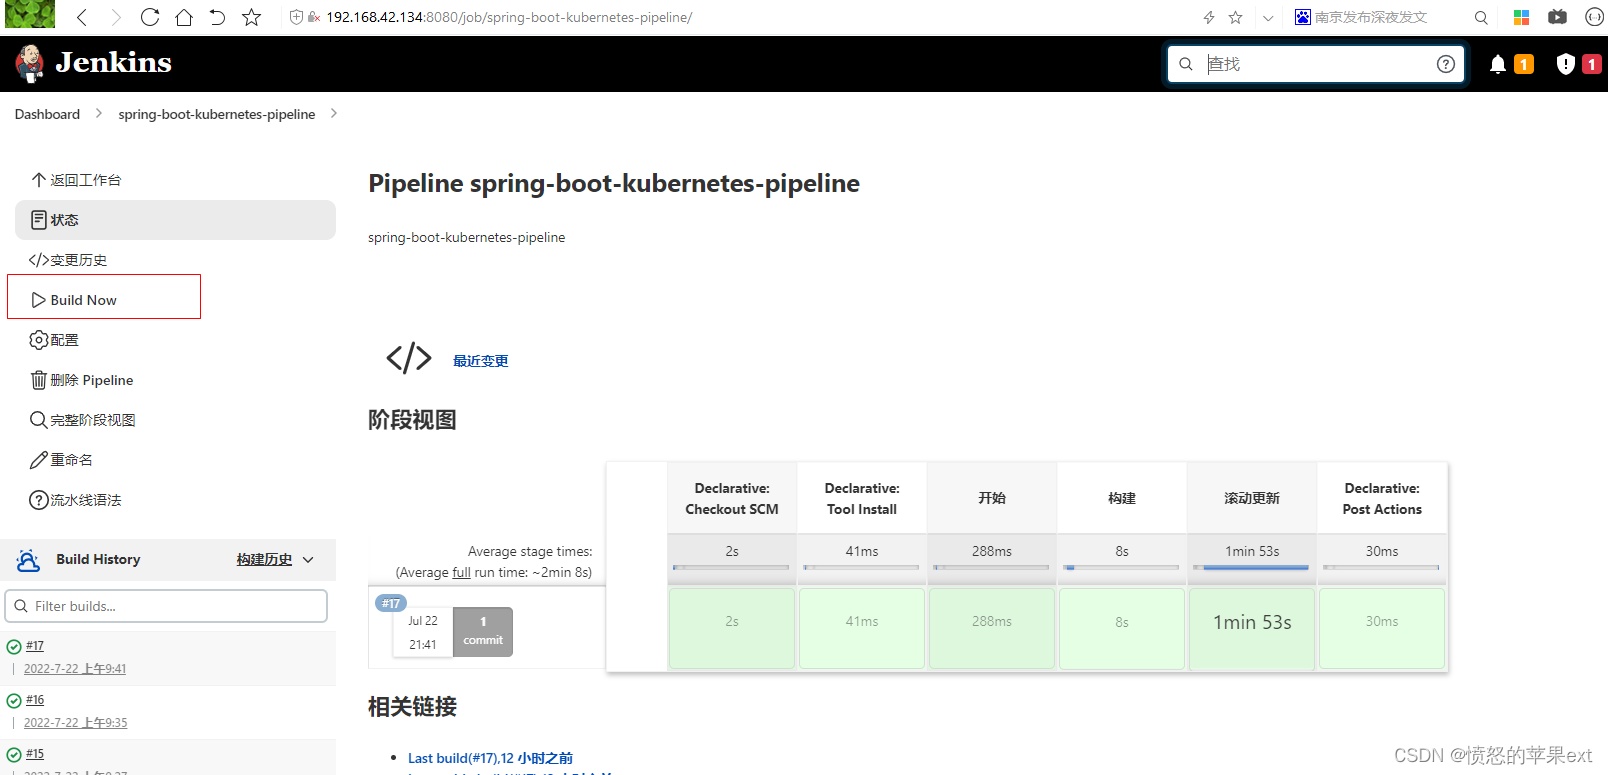Click the pencil icon for 重命名

pos(39,460)
